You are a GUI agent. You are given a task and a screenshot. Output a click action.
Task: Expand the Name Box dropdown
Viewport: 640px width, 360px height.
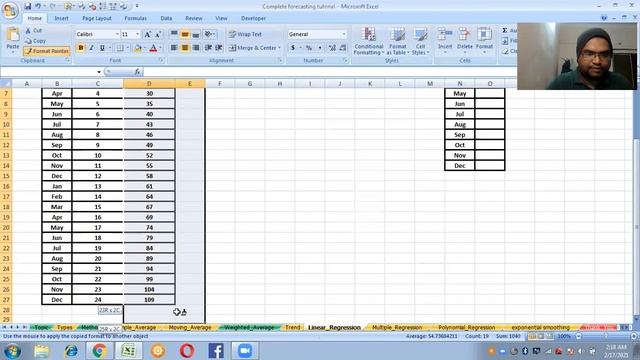click(x=99, y=72)
